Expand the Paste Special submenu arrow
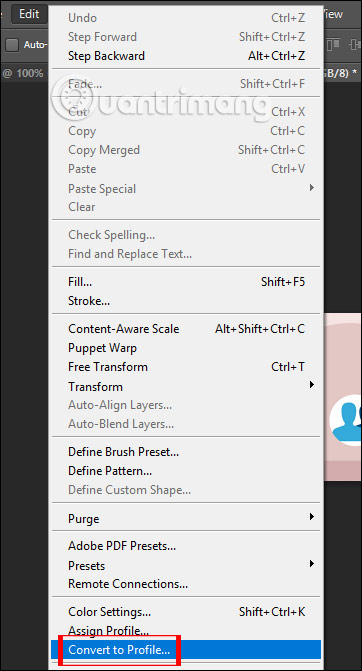362x671 pixels. pos(312,187)
